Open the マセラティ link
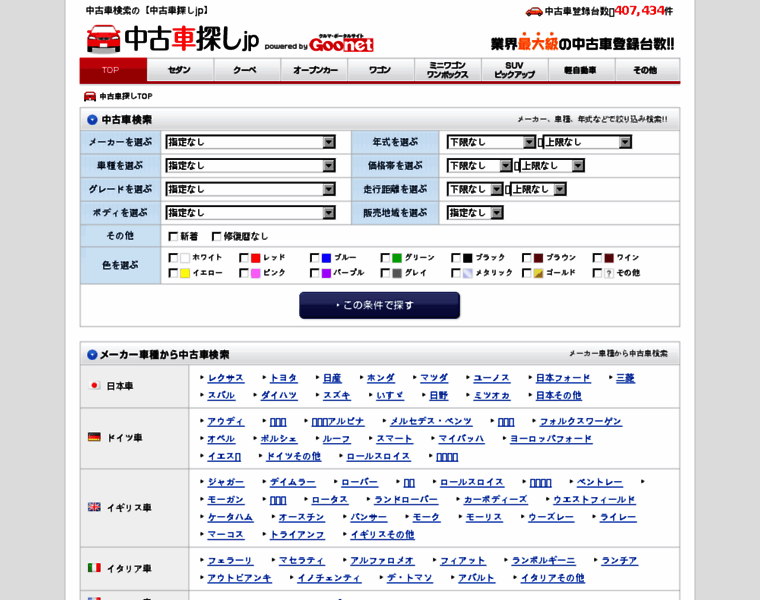 point(301,561)
